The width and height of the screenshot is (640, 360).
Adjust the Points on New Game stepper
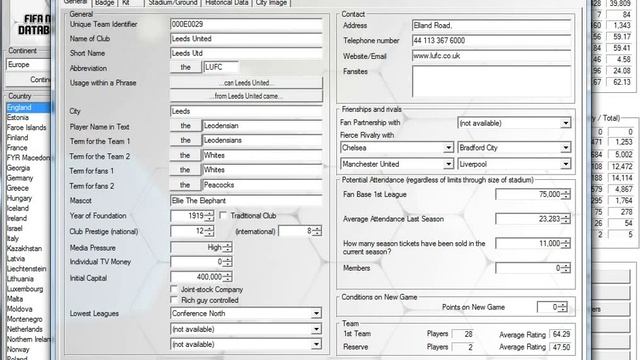point(563,307)
